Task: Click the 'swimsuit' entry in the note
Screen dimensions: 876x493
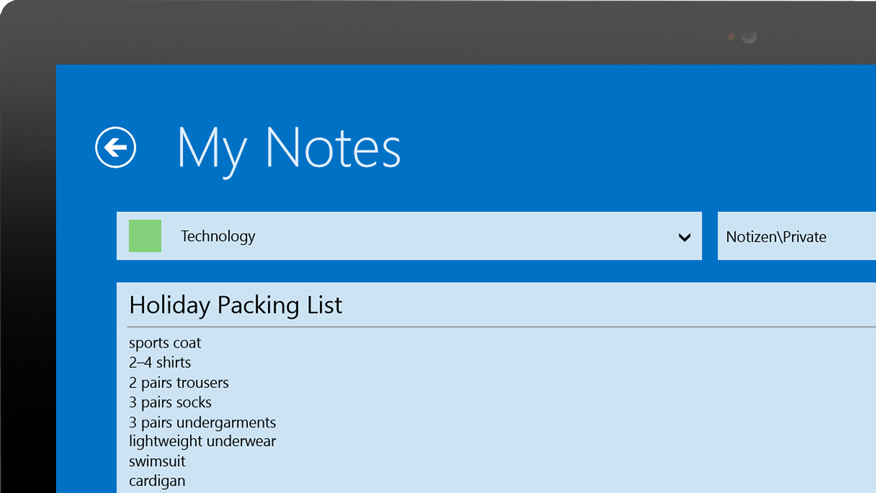Action: [157, 461]
